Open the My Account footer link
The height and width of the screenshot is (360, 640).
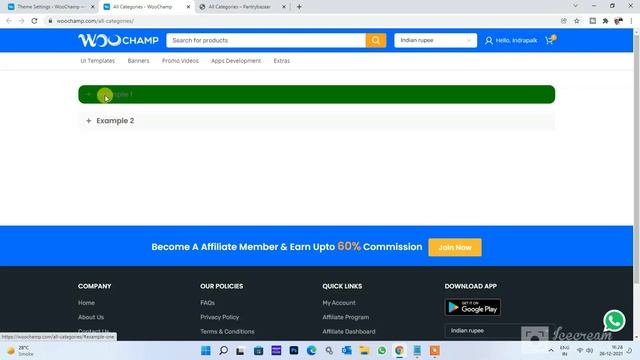(339, 303)
